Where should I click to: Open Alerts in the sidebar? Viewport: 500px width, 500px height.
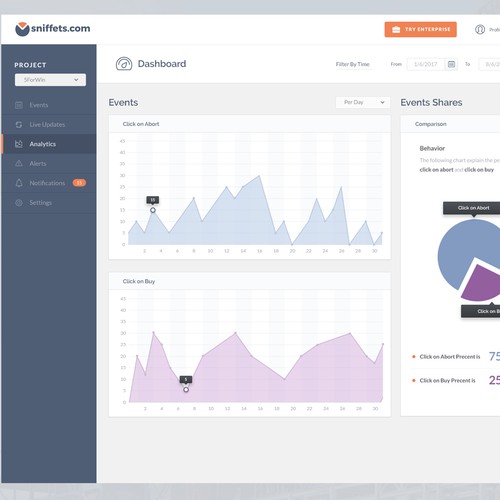49,164
